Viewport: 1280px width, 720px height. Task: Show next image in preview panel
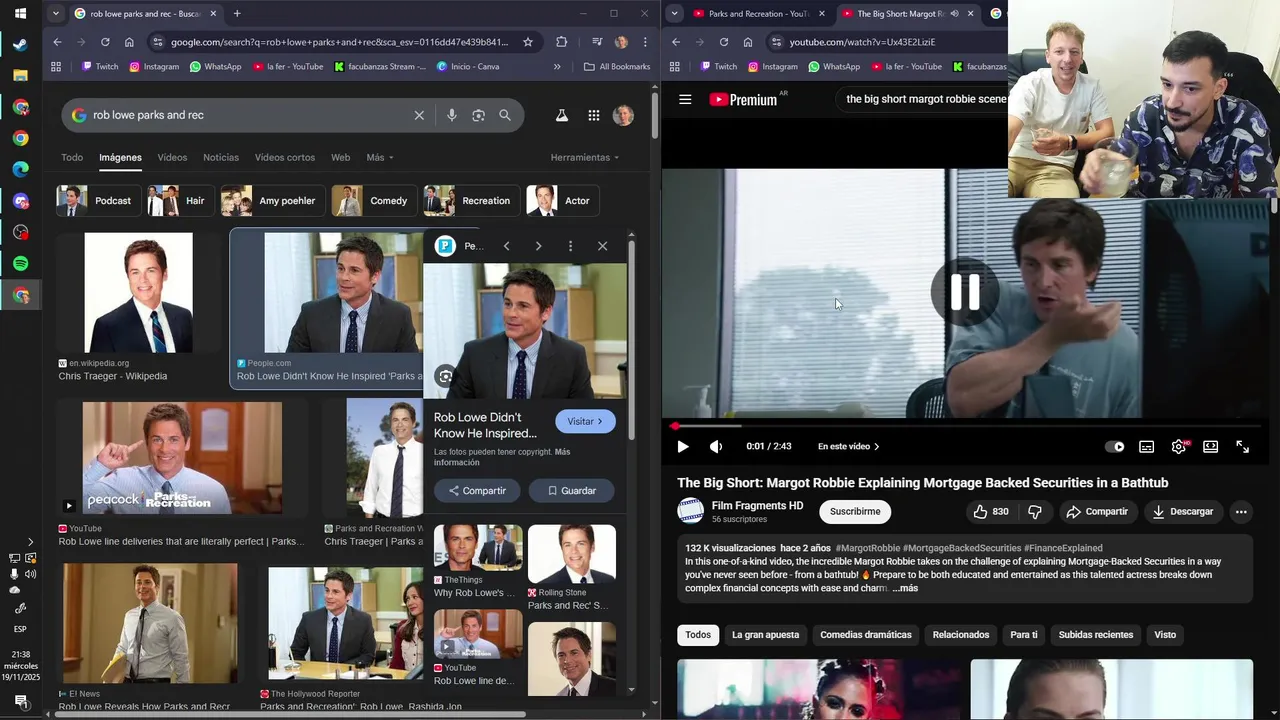(x=538, y=246)
